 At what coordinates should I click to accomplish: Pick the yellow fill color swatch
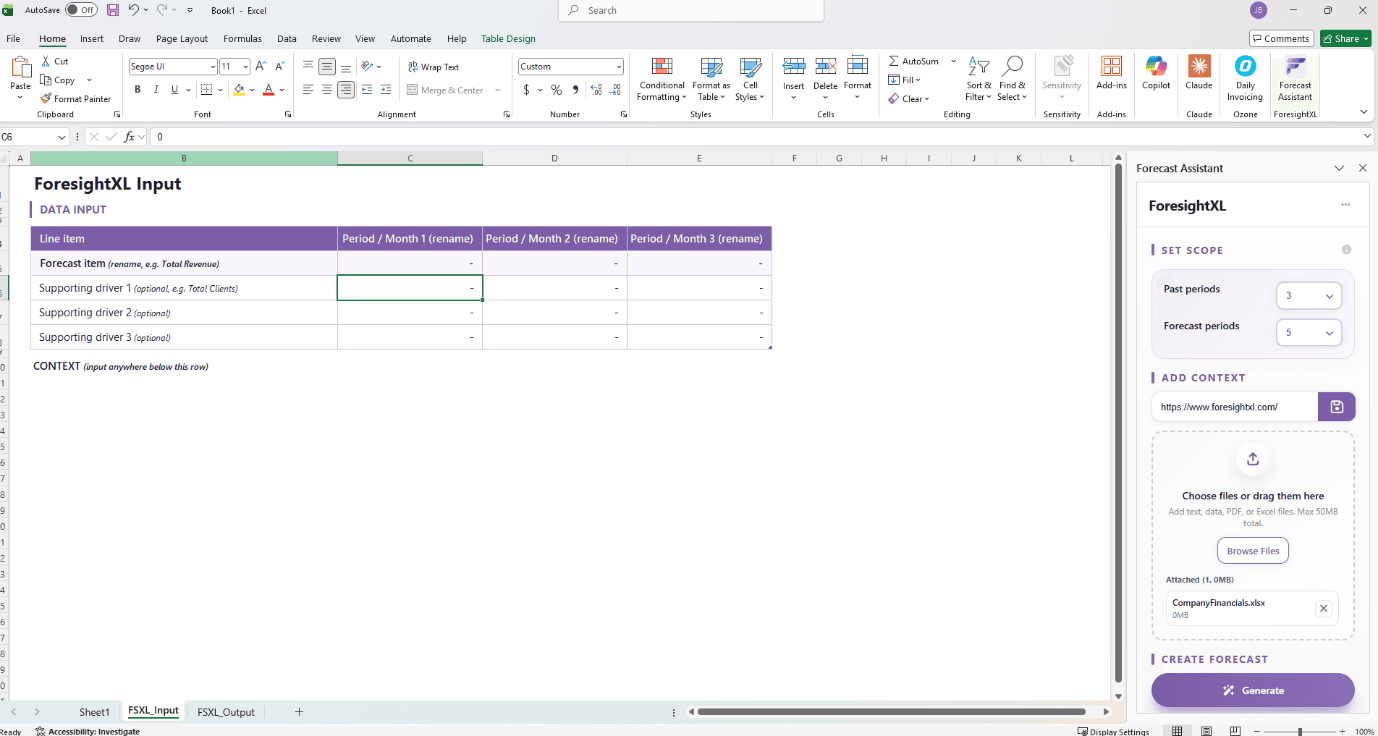point(240,89)
